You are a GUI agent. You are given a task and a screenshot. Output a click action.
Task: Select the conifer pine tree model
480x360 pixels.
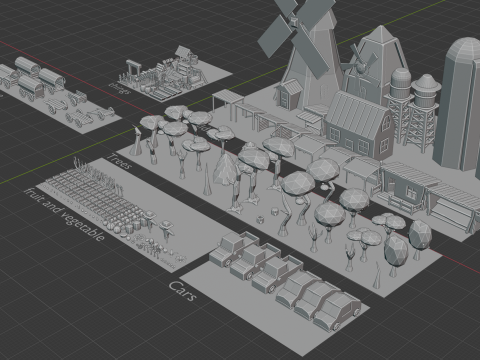click(225, 169)
